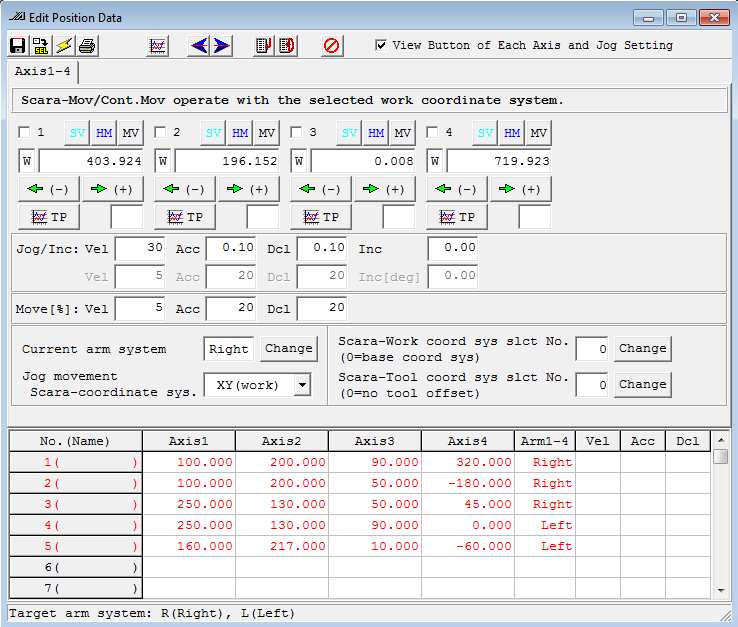Image resolution: width=738 pixels, height=627 pixels.
Task: Click the second red document toolbar icon
Action: pos(287,46)
